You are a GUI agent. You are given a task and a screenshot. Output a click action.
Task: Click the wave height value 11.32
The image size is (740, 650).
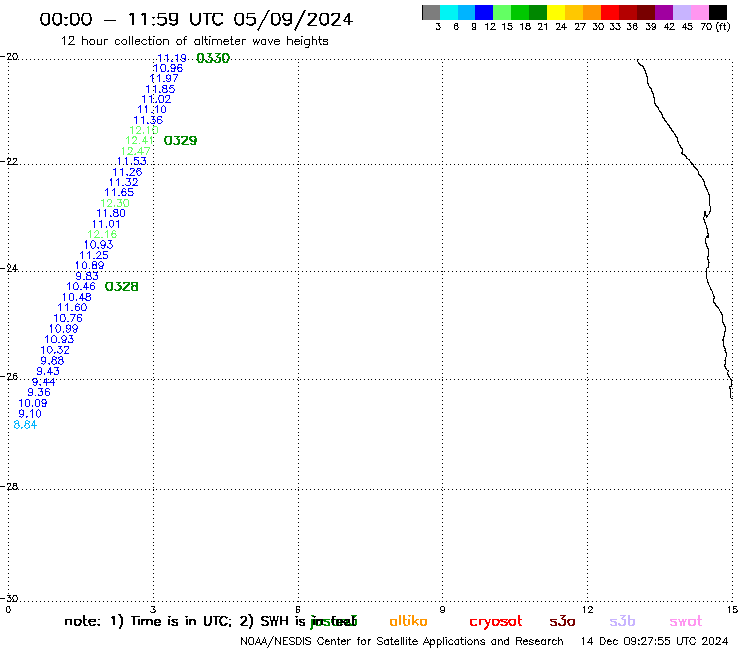[124, 182]
